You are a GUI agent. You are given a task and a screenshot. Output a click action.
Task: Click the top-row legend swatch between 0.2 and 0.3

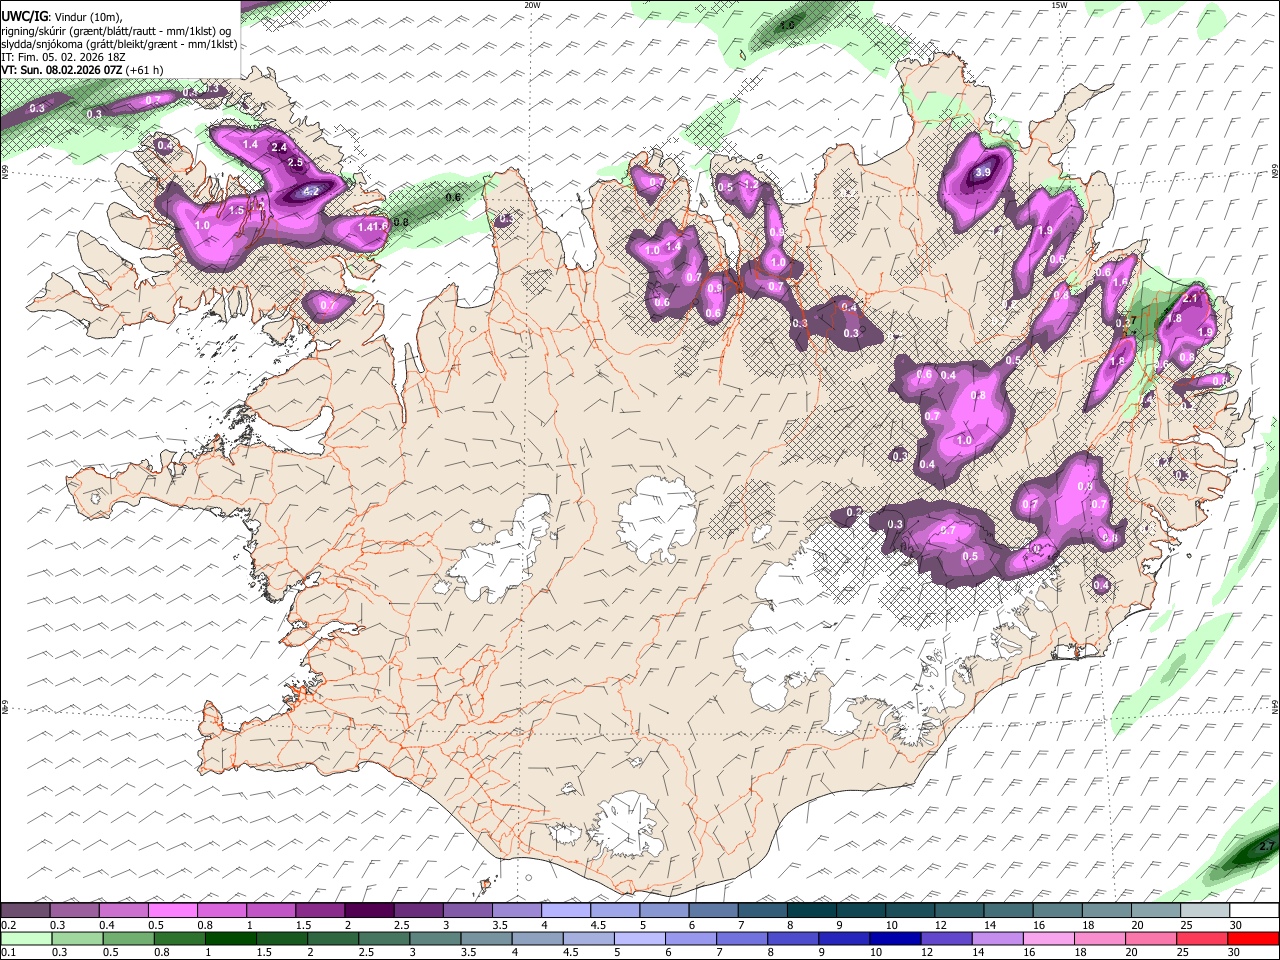coord(25,911)
